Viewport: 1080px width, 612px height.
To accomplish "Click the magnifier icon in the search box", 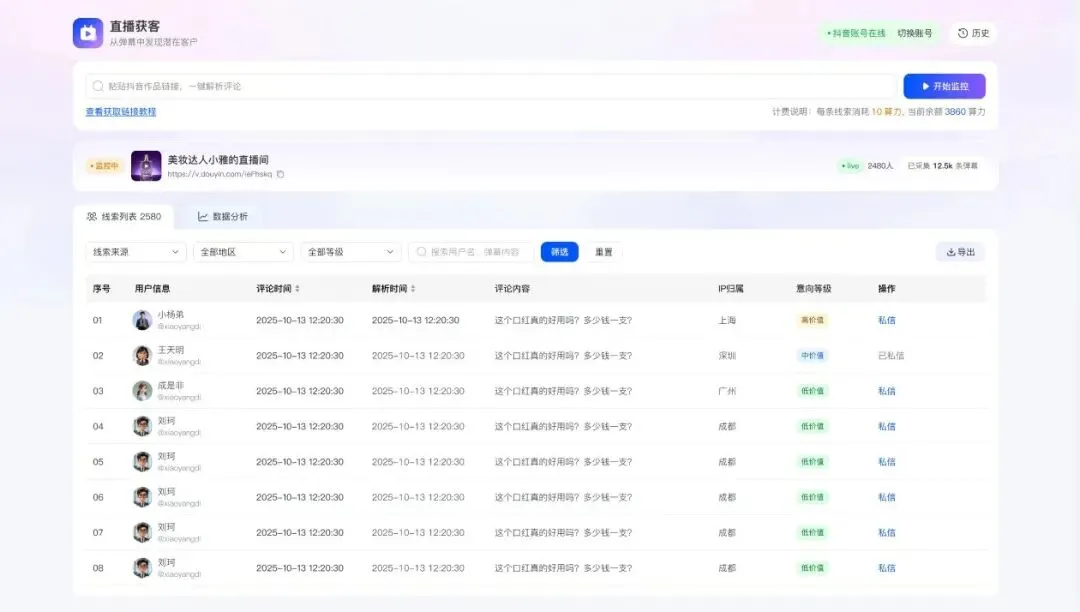I will tap(422, 251).
